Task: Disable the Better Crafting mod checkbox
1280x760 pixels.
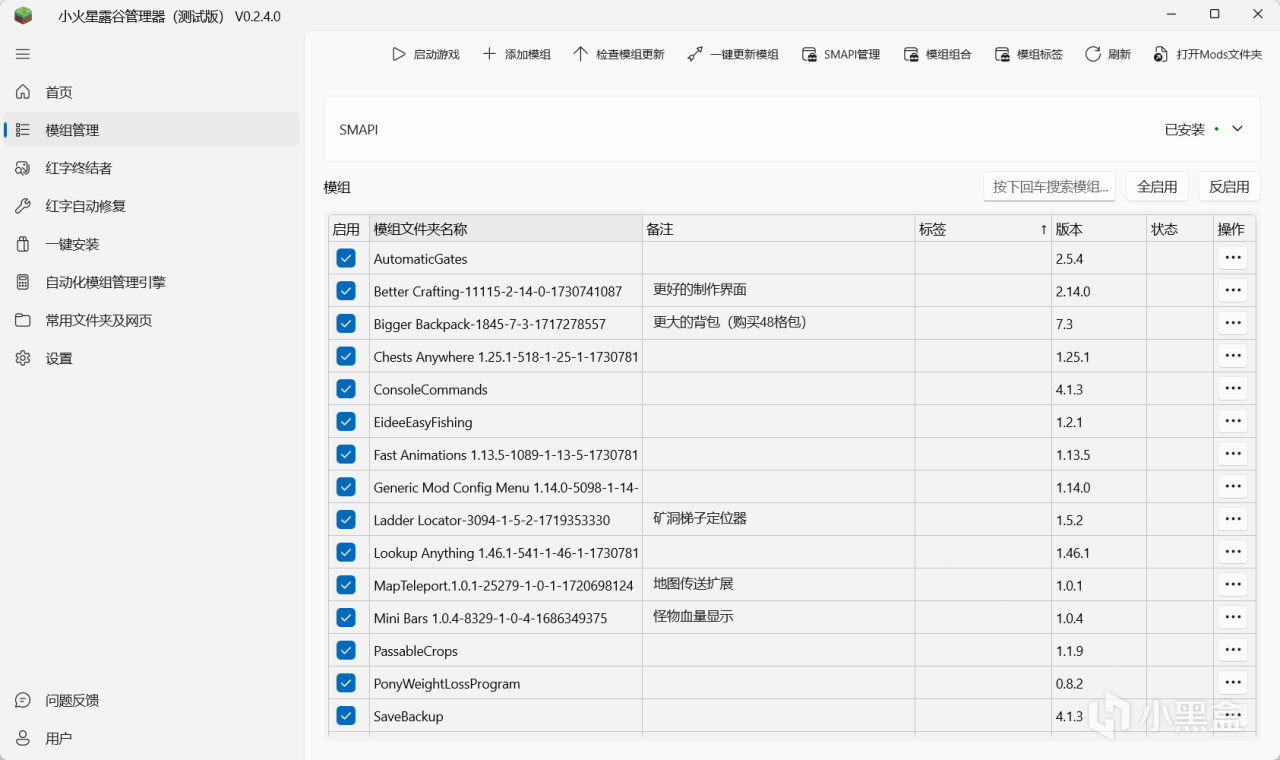Action: [346, 291]
